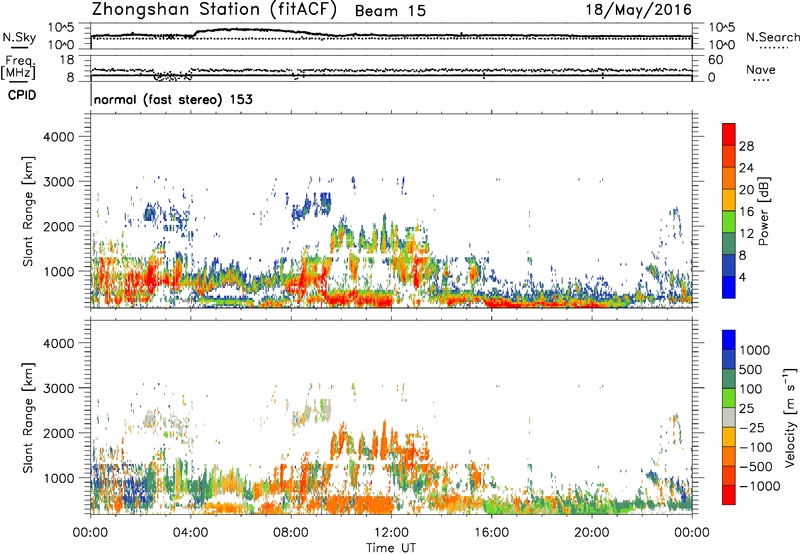Click the '-500' Velocity colorbar value

click(756, 466)
